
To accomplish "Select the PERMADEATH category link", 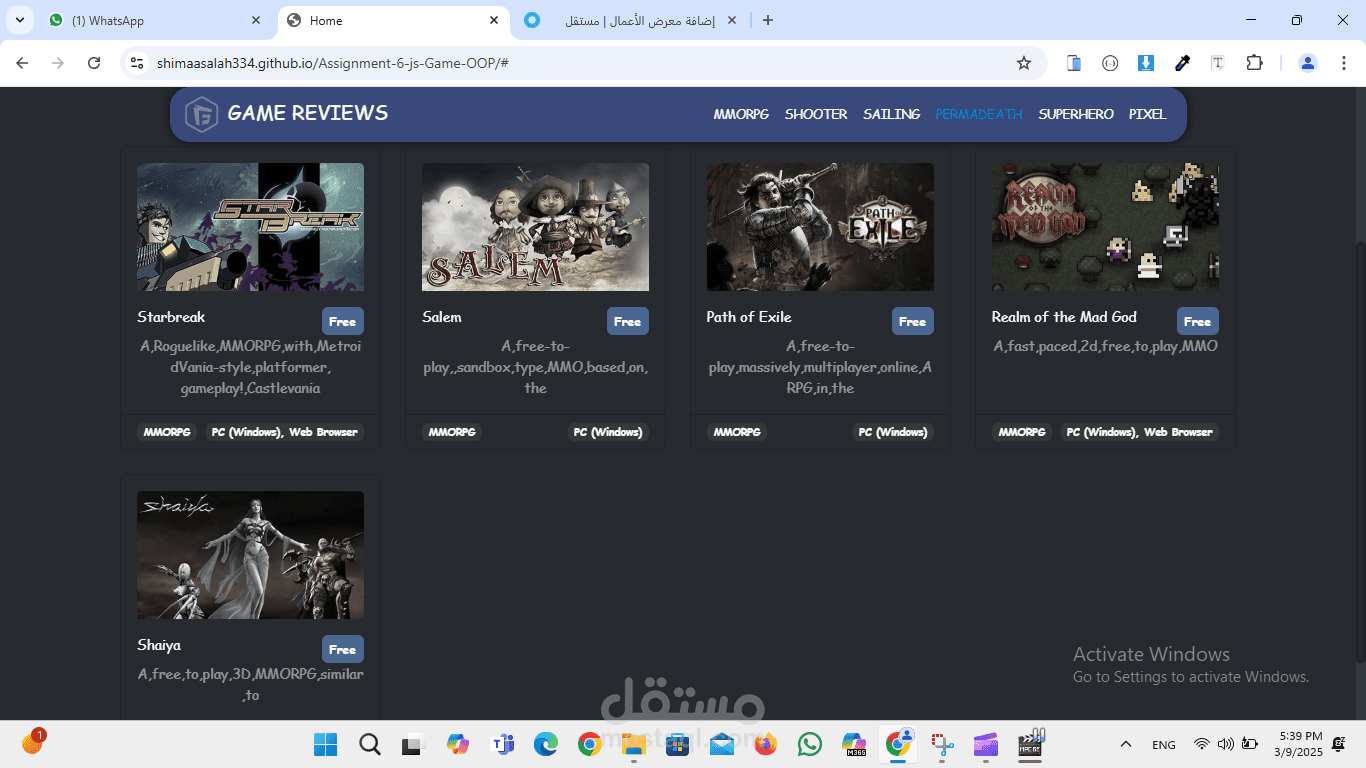I will tap(979, 114).
